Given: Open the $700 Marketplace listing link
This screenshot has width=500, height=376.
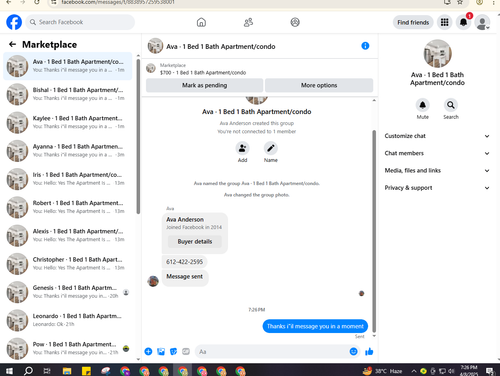Looking at the screenshot, I should pos(203,73).
